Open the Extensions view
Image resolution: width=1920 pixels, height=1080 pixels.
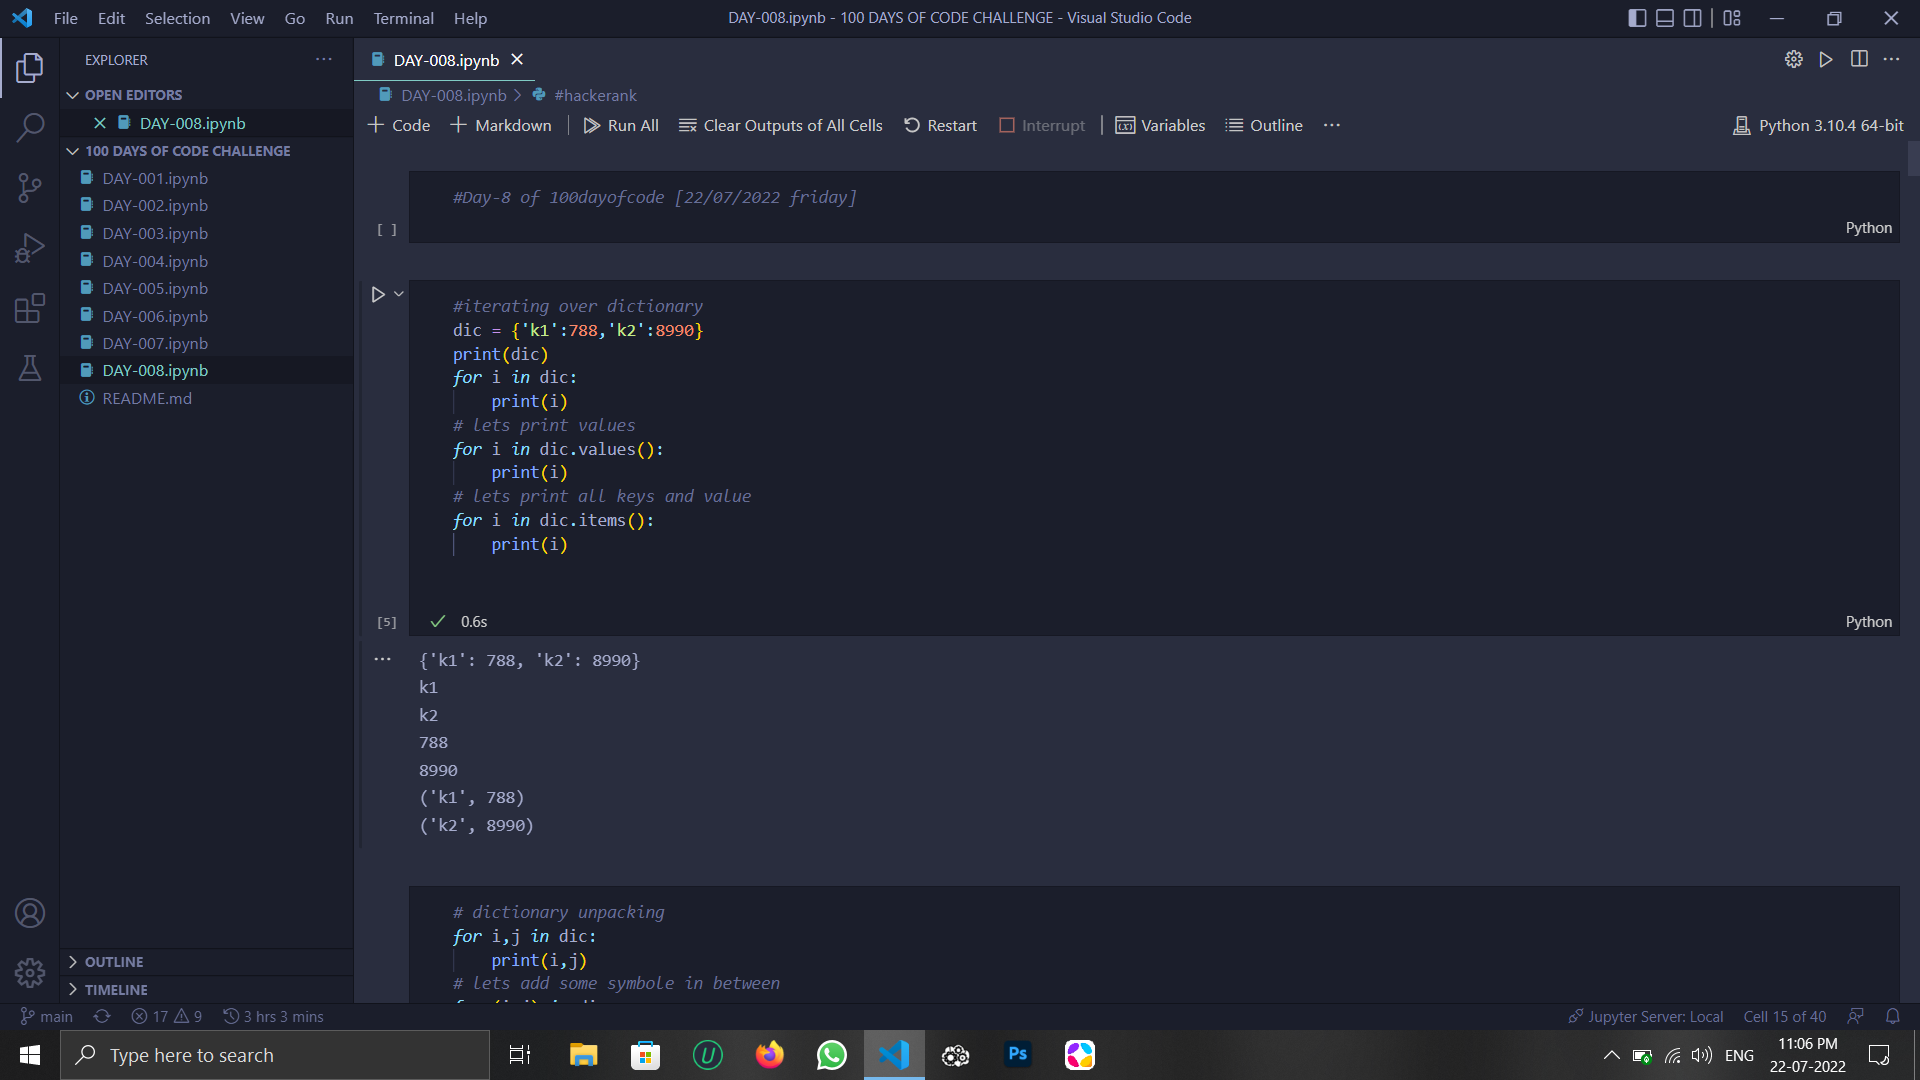point(30,308)
